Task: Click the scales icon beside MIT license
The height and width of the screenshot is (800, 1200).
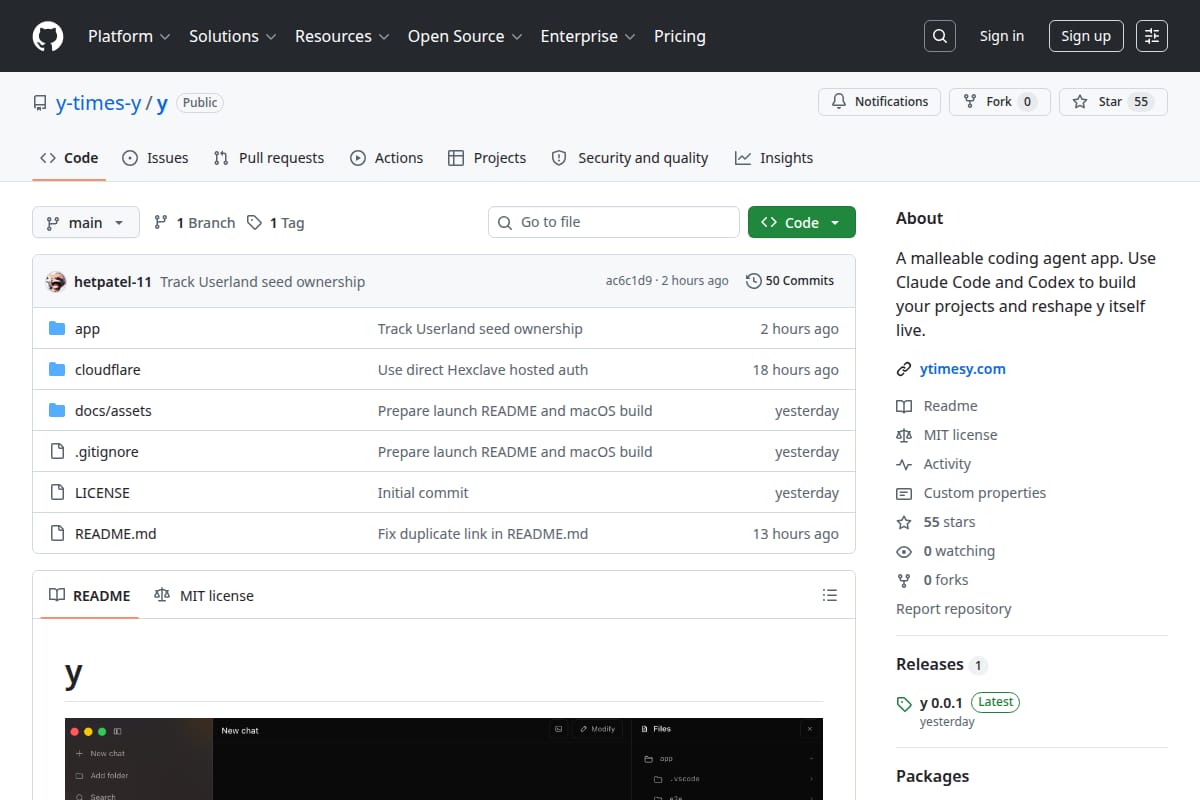Action: click(904, 435)
